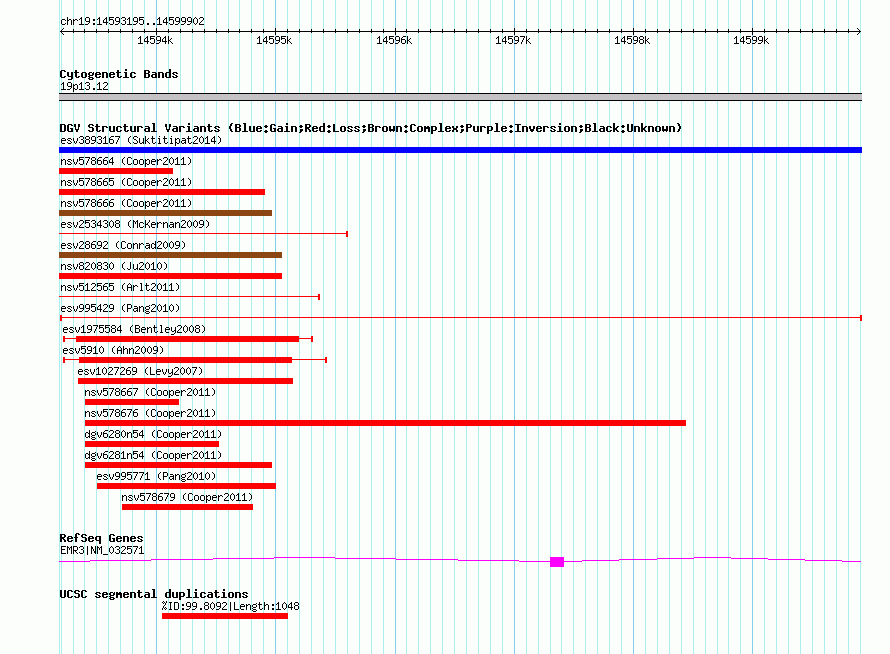
Task: Click the 14596k ruler tick label
Action: 394,40
